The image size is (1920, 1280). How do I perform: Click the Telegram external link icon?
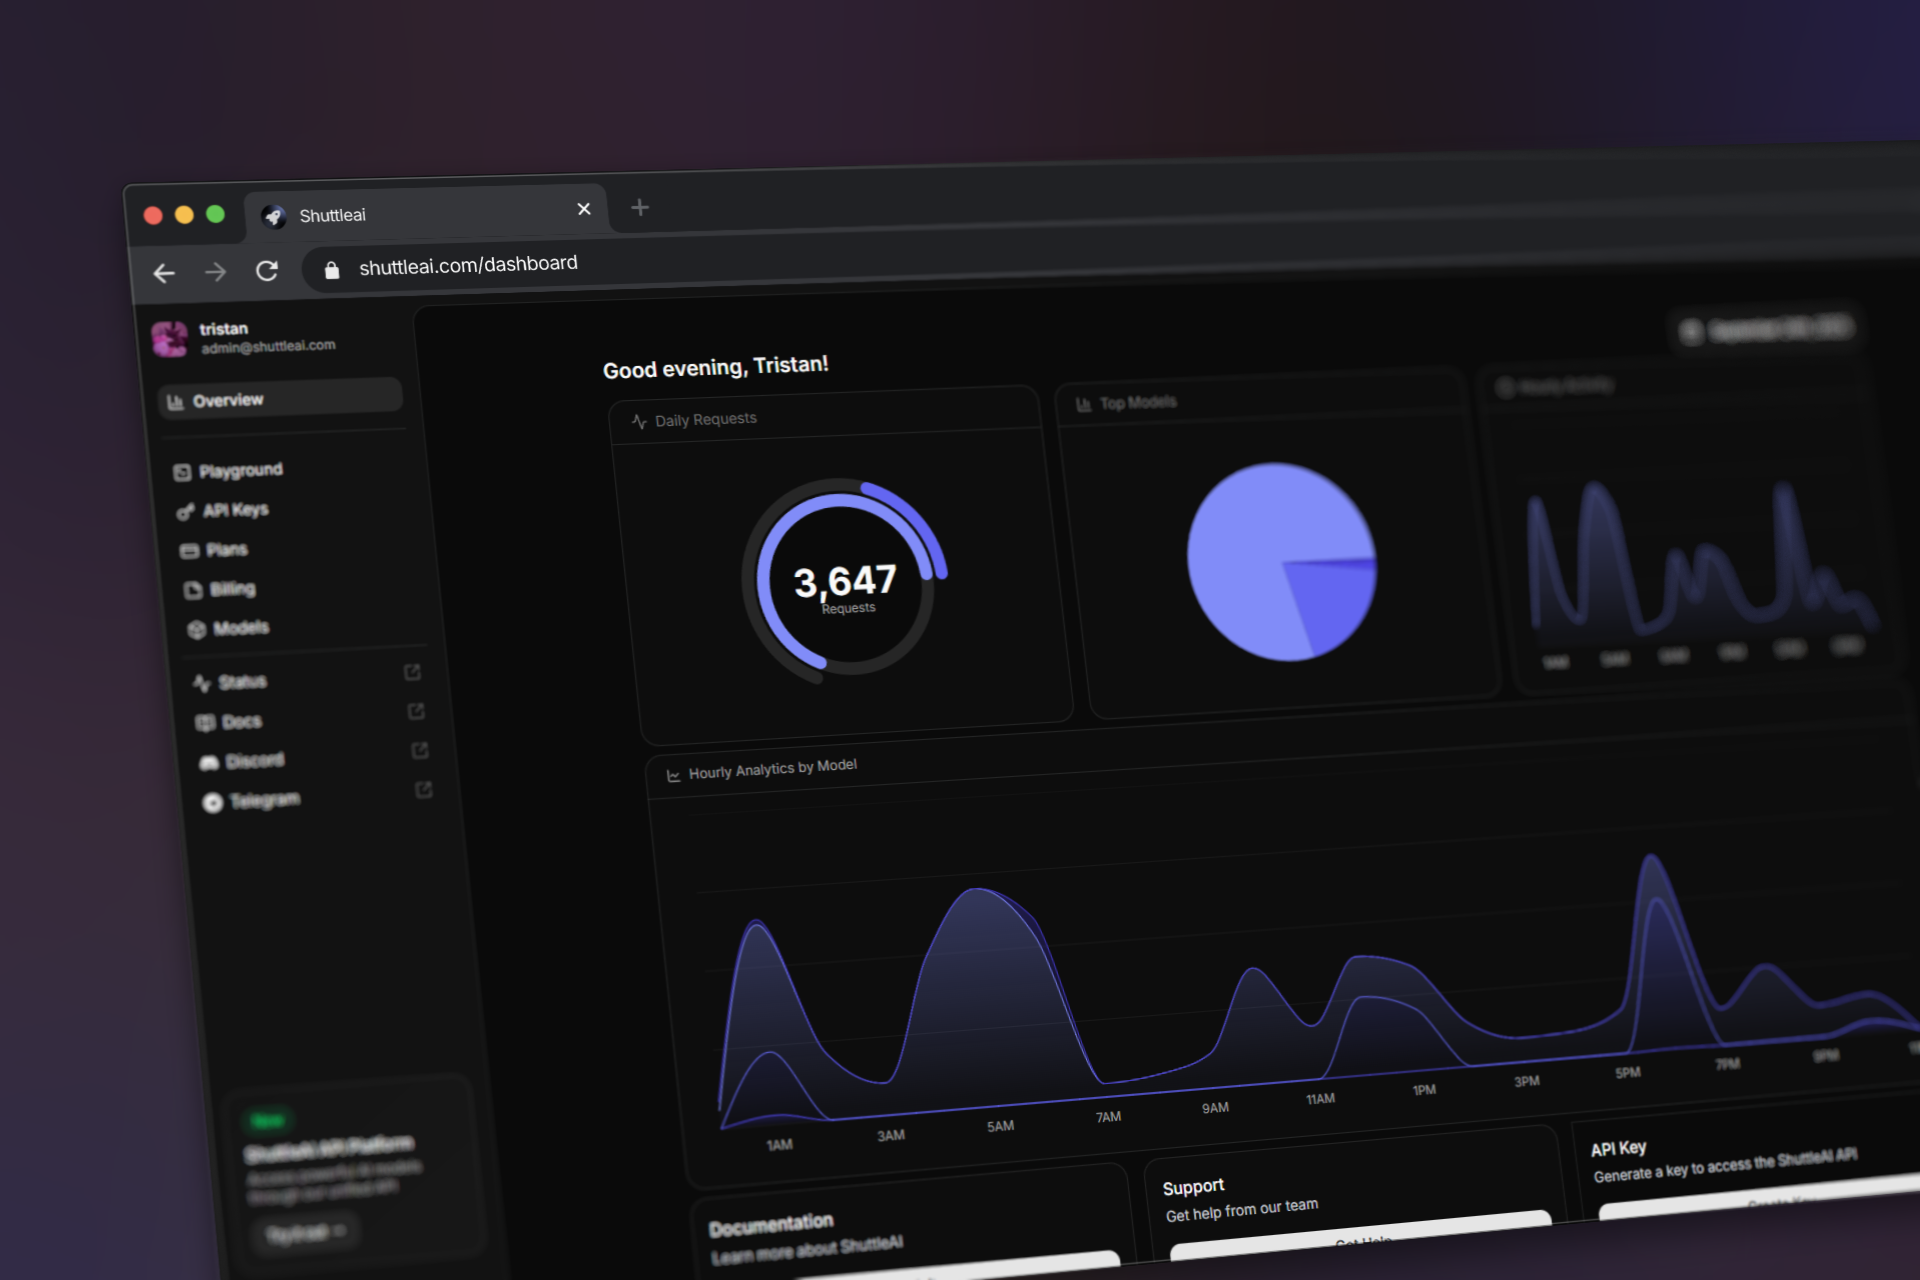(x=424, y=790)
